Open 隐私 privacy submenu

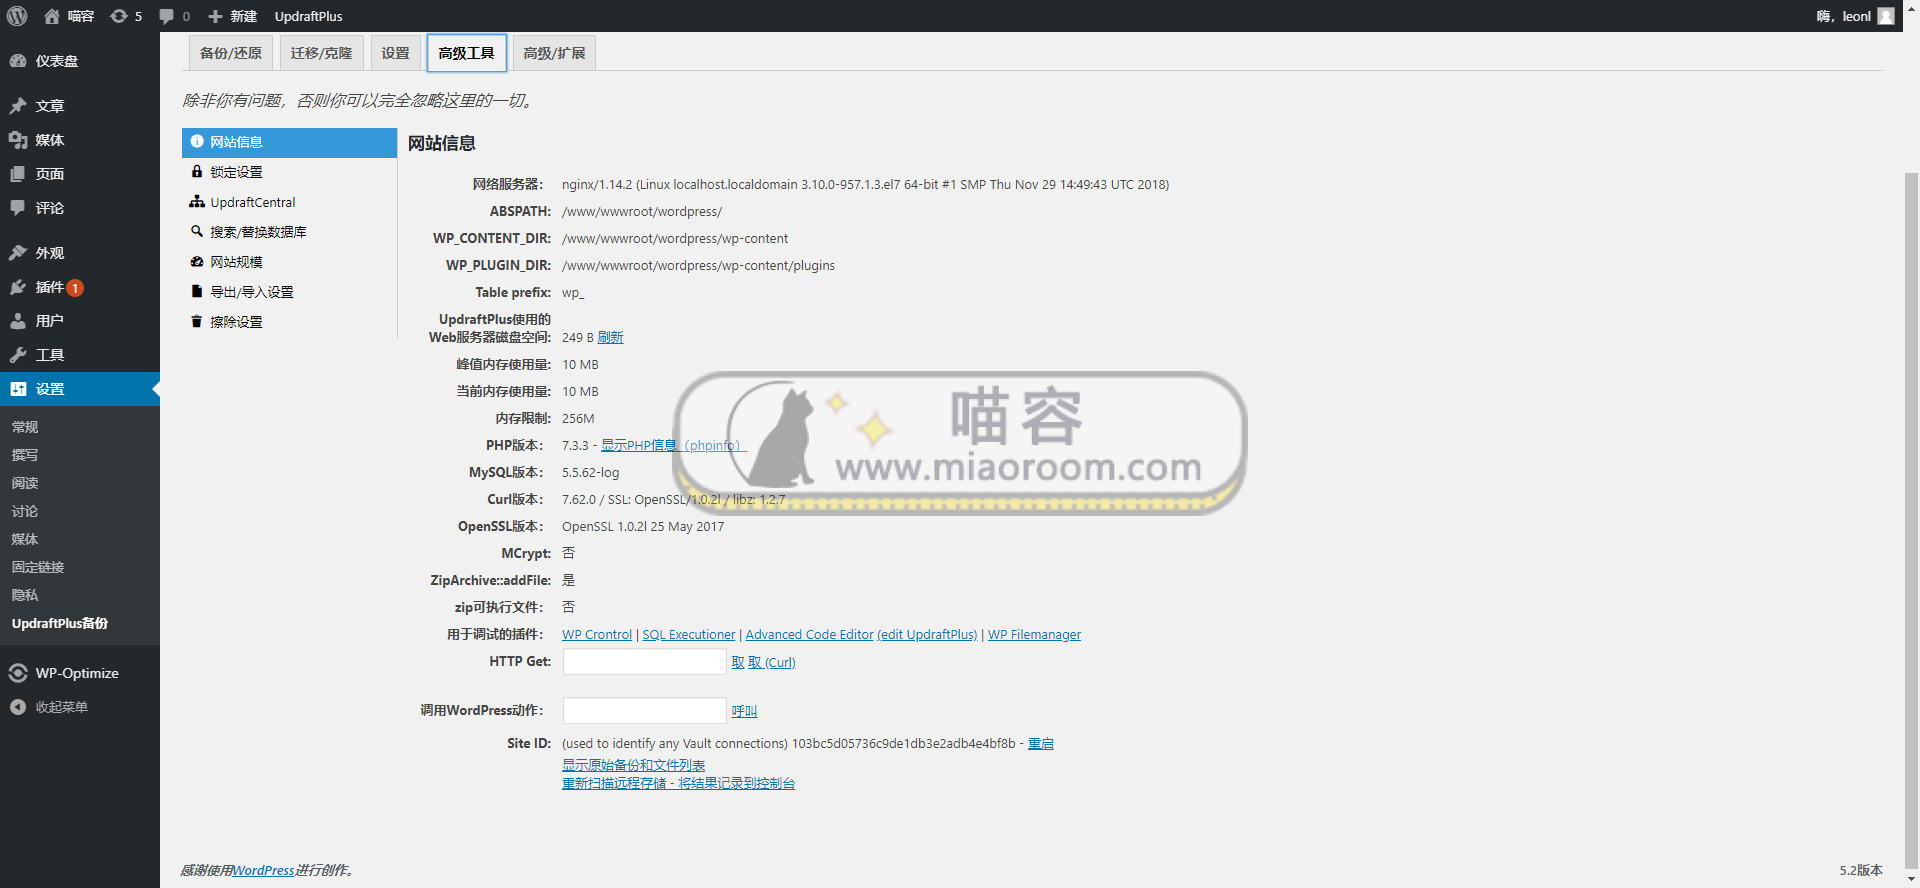(x=25, y=595)
